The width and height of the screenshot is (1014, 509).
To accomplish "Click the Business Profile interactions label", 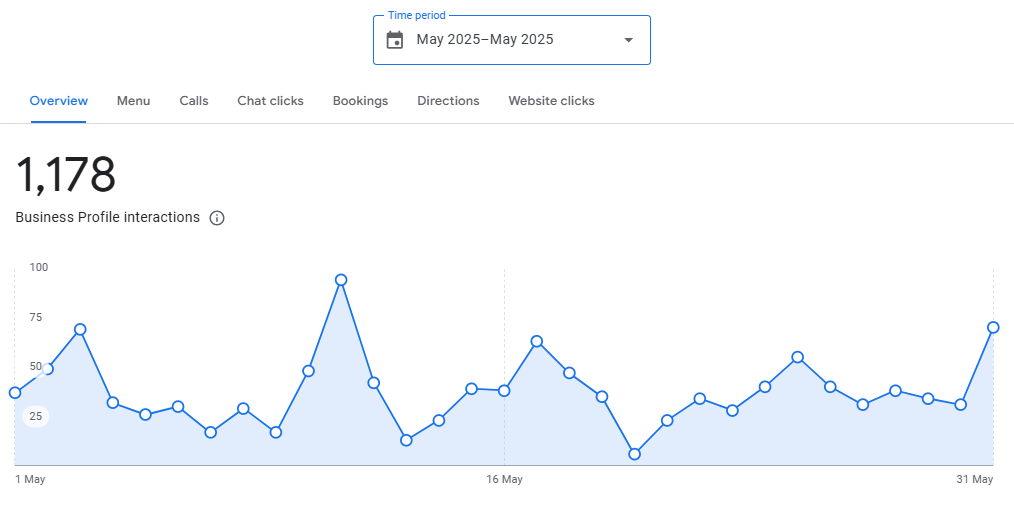I will tap(107, 217).
